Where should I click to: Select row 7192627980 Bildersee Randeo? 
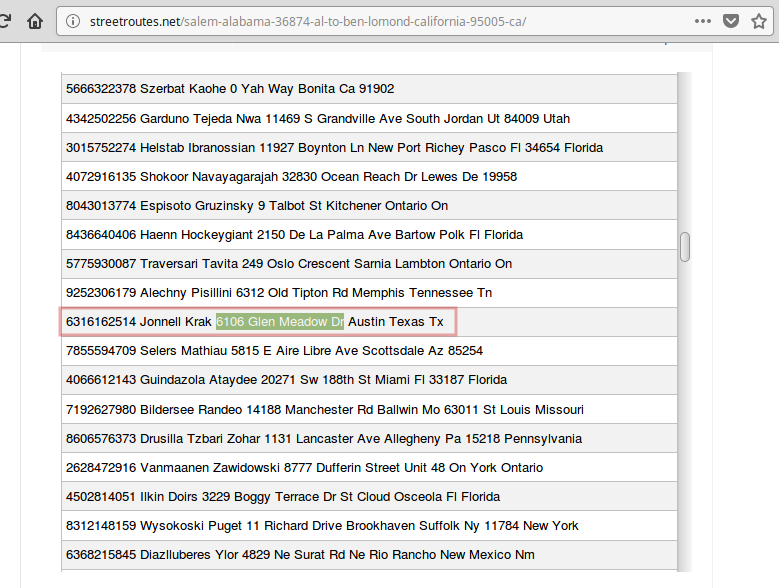(x=369, y=410)
